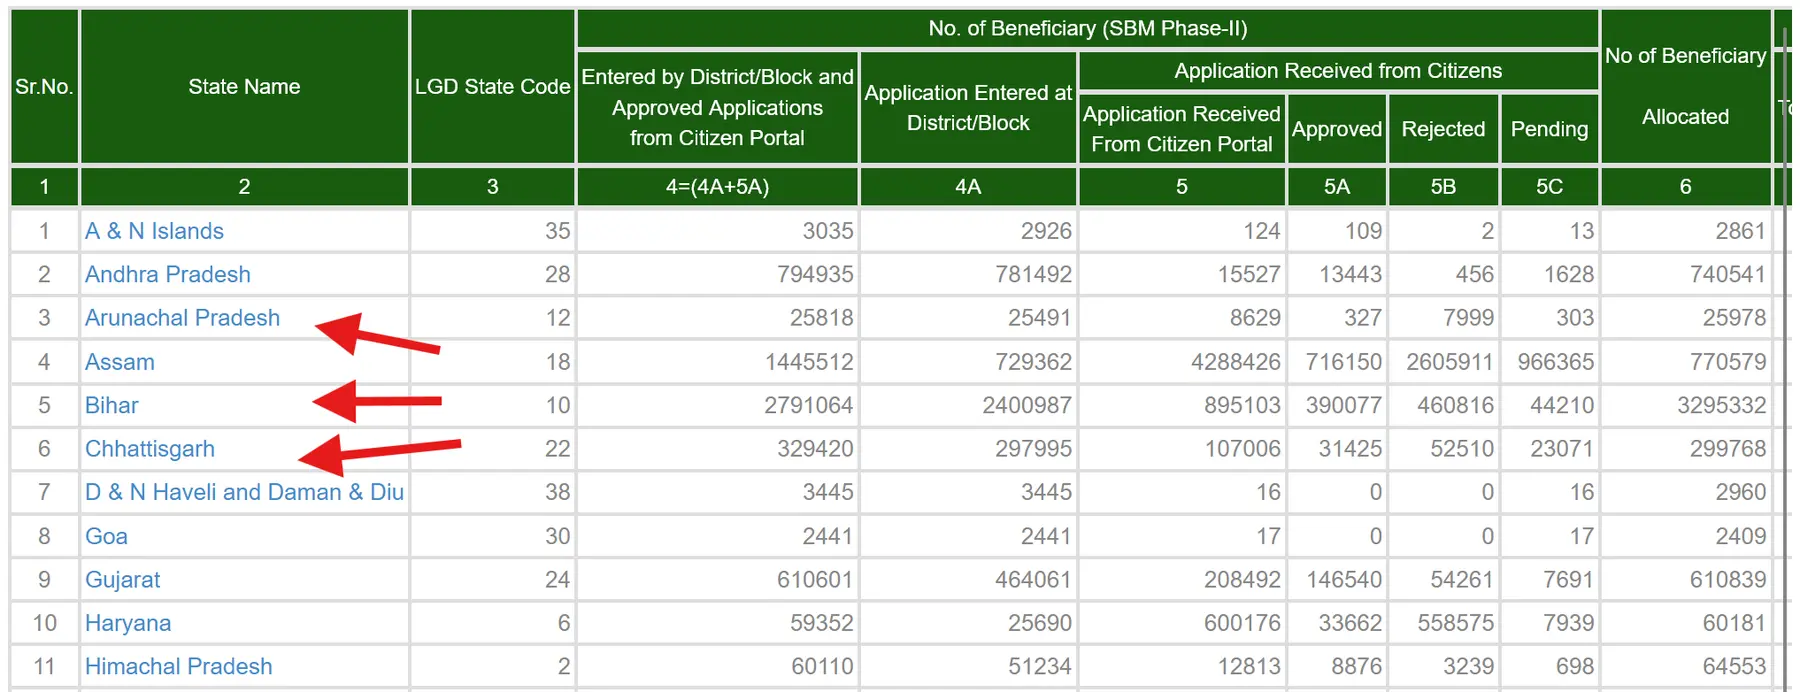Select the Bihar state link
Viewport: 1800px width, 692px height.
click(x=112, y=405)
